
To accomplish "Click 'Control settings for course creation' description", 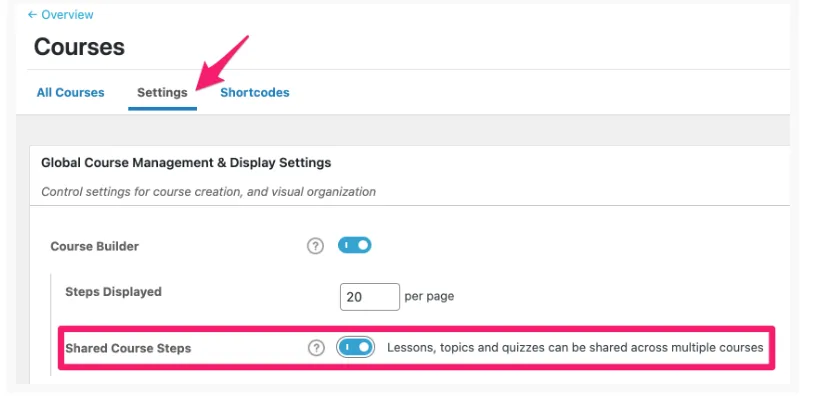I will tap(208, 192).
